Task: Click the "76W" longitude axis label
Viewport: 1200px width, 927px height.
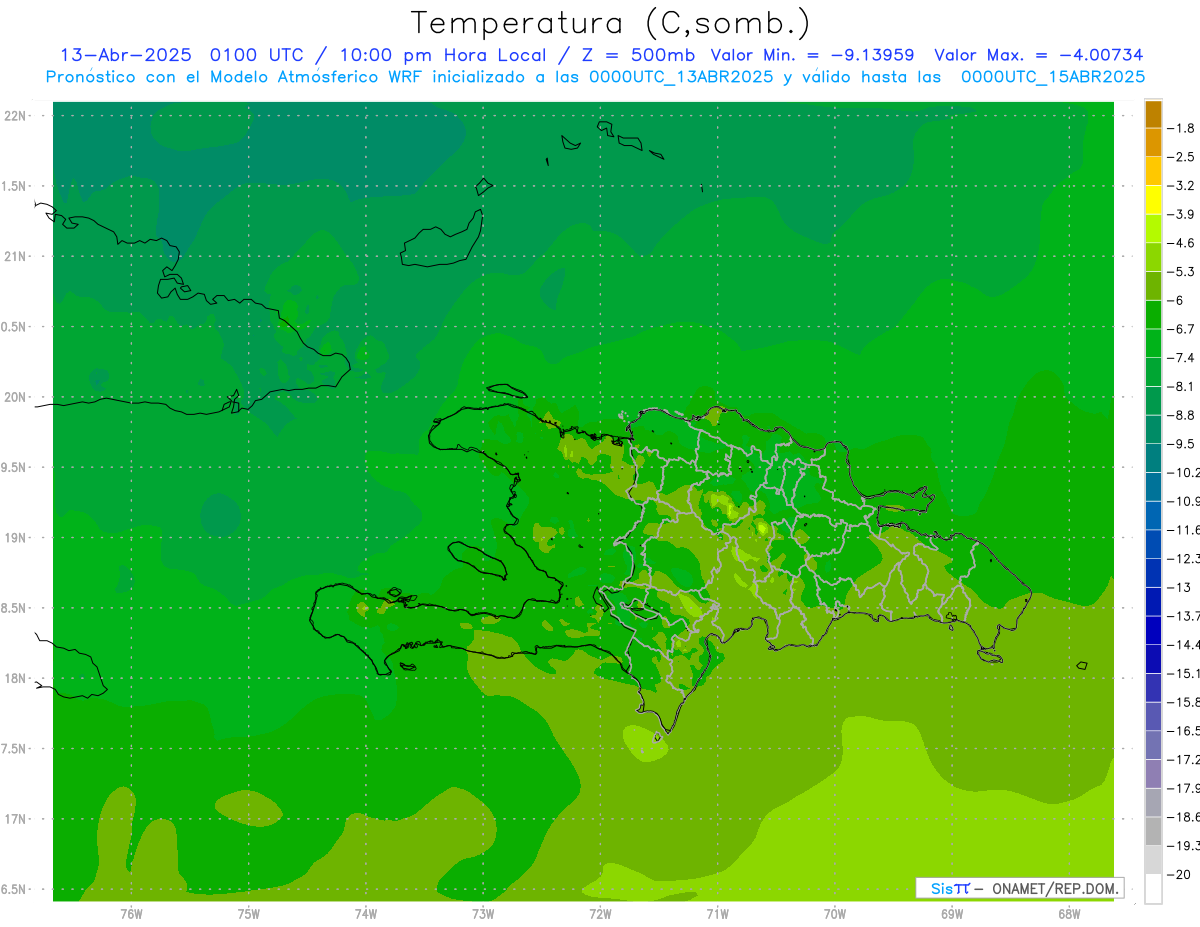Action: 131,913
